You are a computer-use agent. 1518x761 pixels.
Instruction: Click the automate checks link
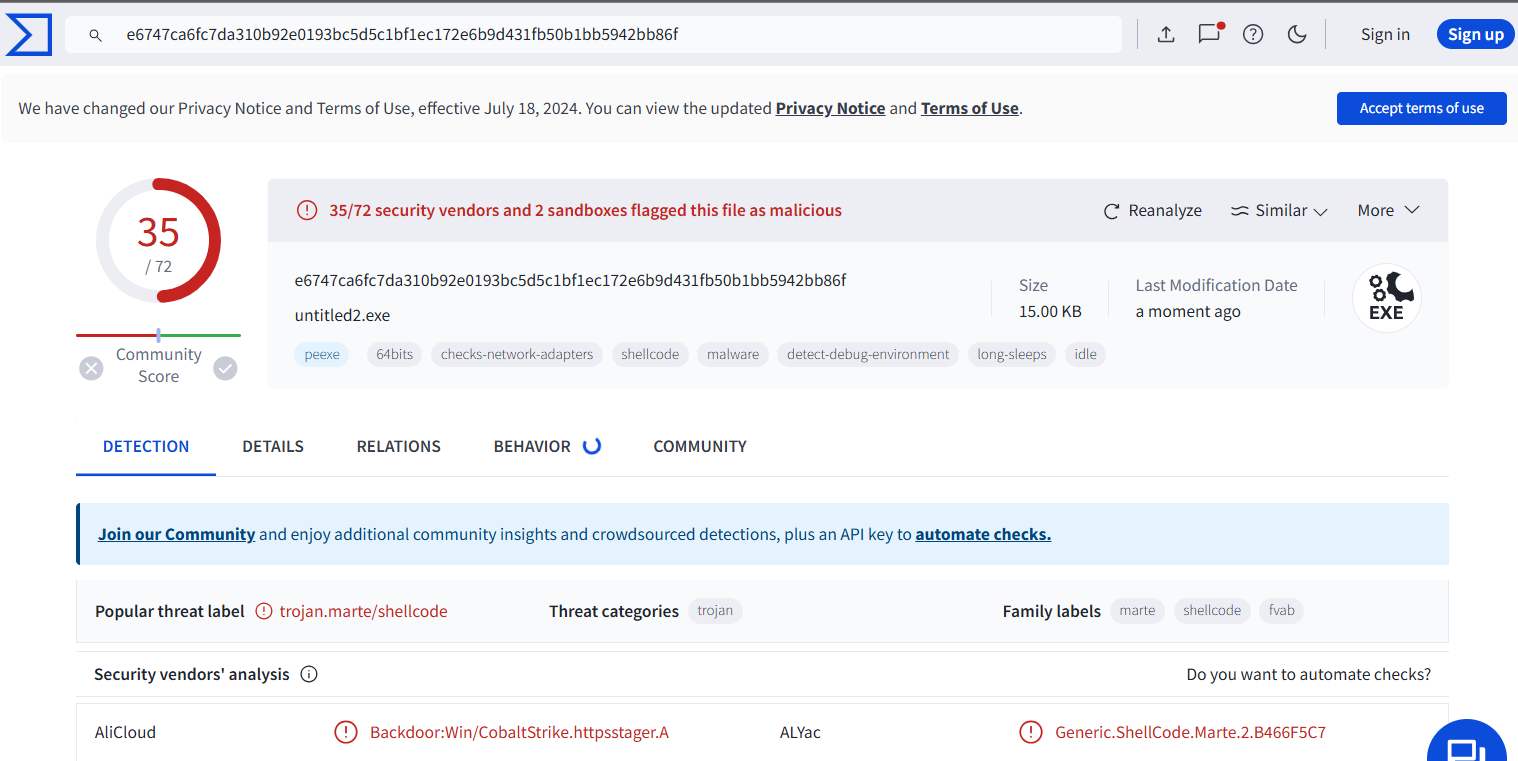pyautogui.click(x=983, y=535)
